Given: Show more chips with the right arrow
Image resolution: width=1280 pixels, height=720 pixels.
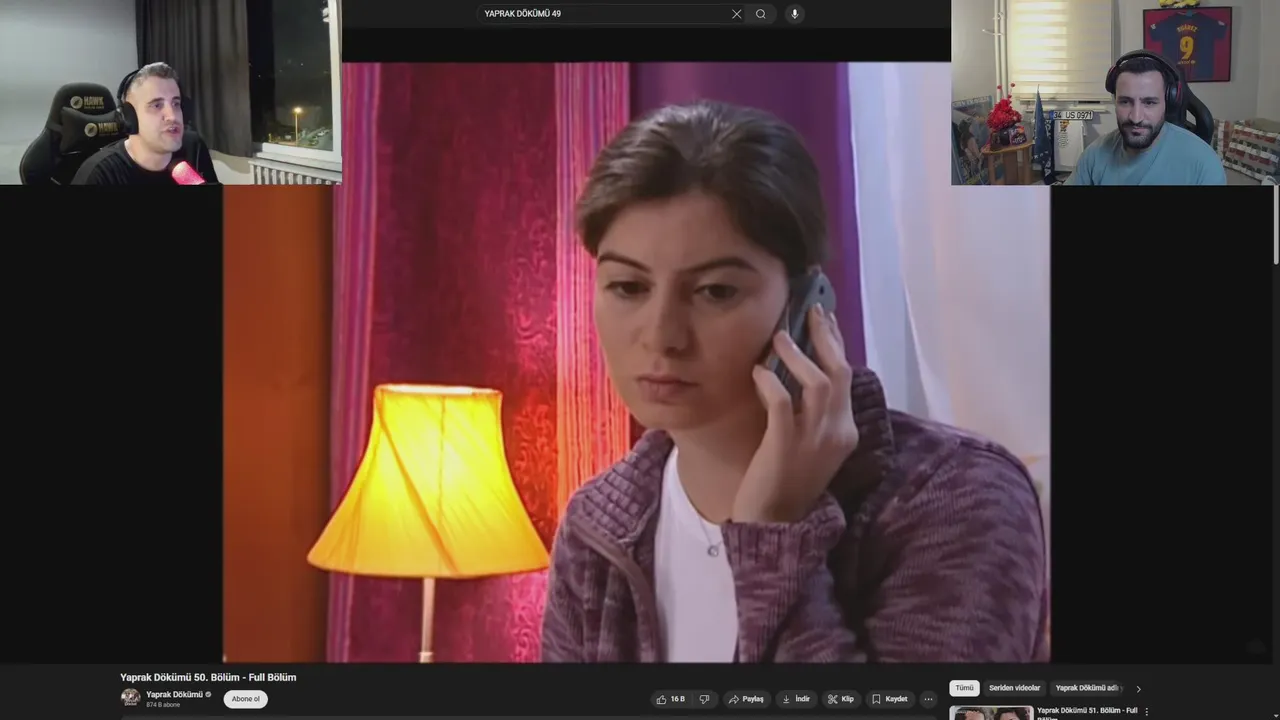Looking at the screenshot, I should point(1138,688).
